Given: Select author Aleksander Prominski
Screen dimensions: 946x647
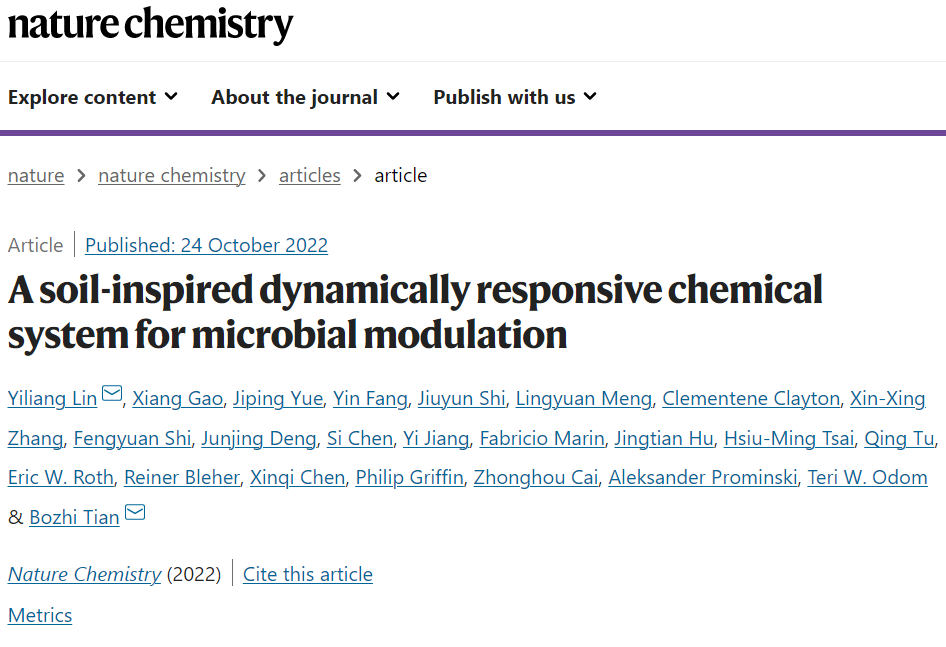Looking at the screenshot, I should (704, 477).
